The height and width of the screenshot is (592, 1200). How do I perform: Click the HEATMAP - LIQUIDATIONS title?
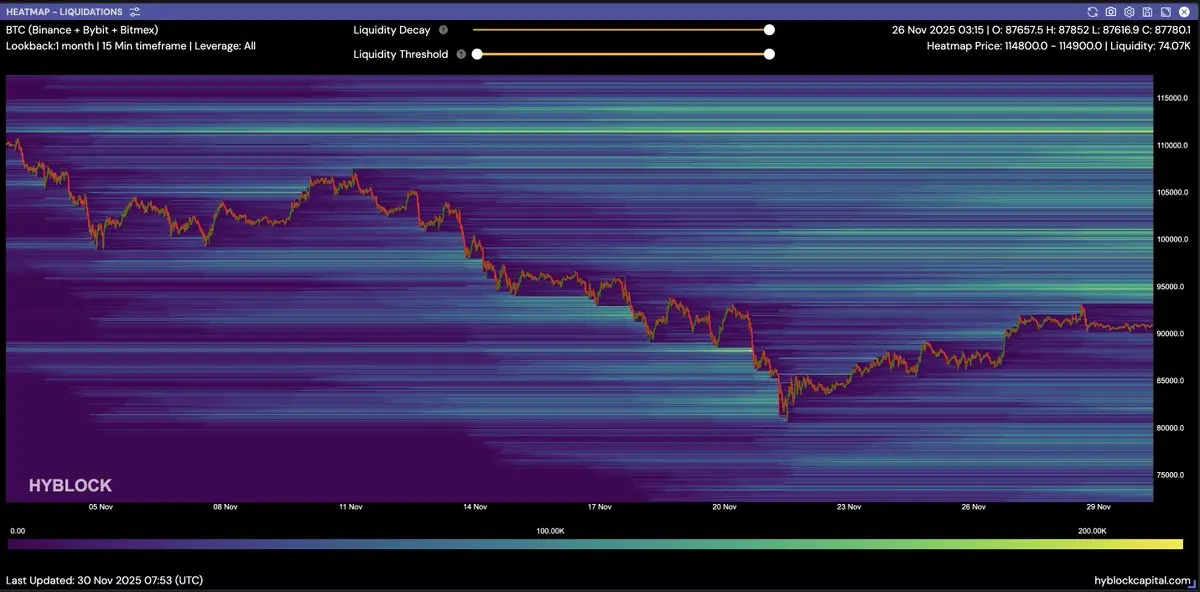coord(64,12)
